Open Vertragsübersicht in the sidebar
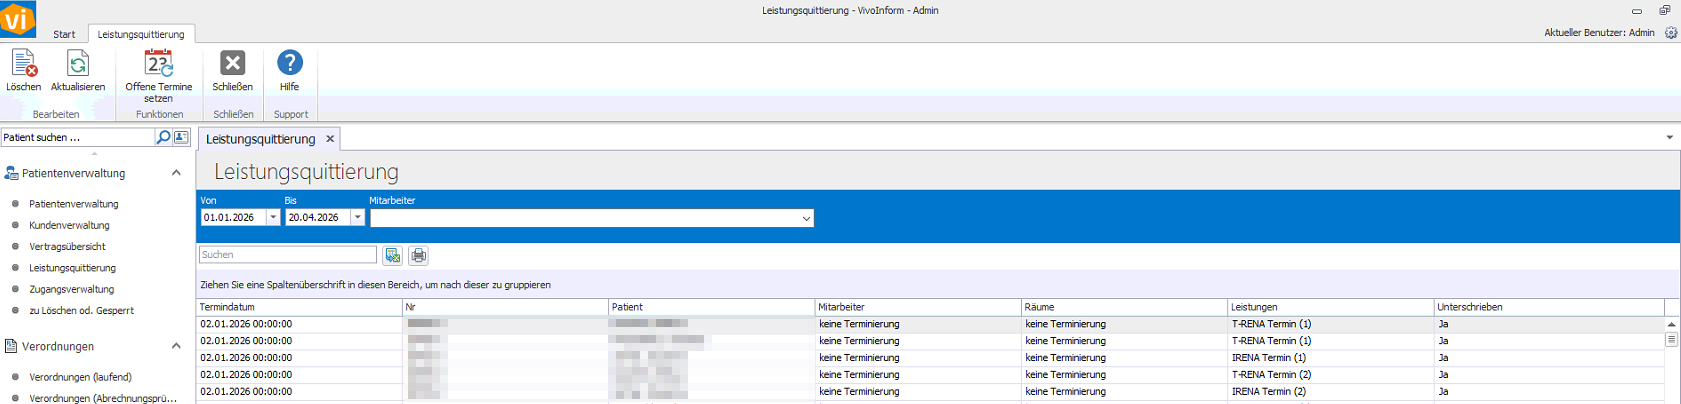Image resolution: width=1681 pixels, height=404 pixels. [x=67, y=246]
